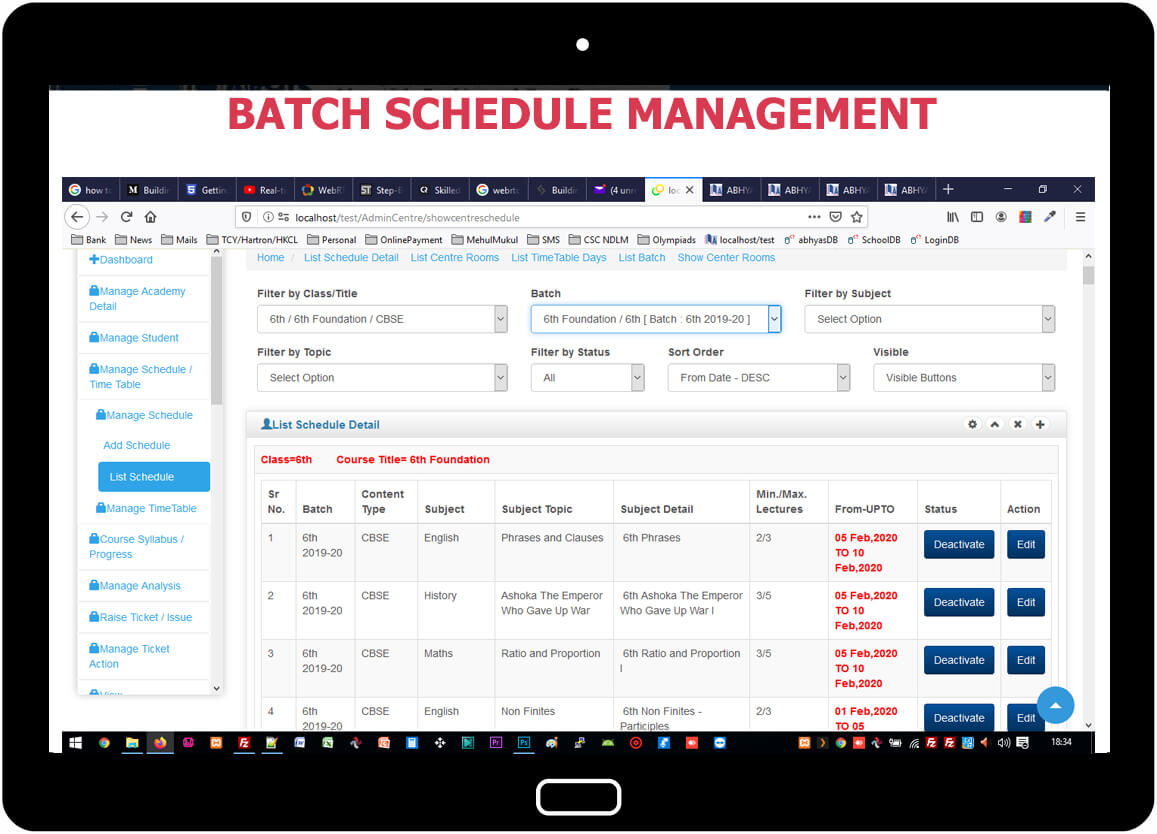Image resolution: width=1157 pixels, height=834 pixels.
Task: Open the speaker volume icon in system tray
Action: coord(1005,743)
